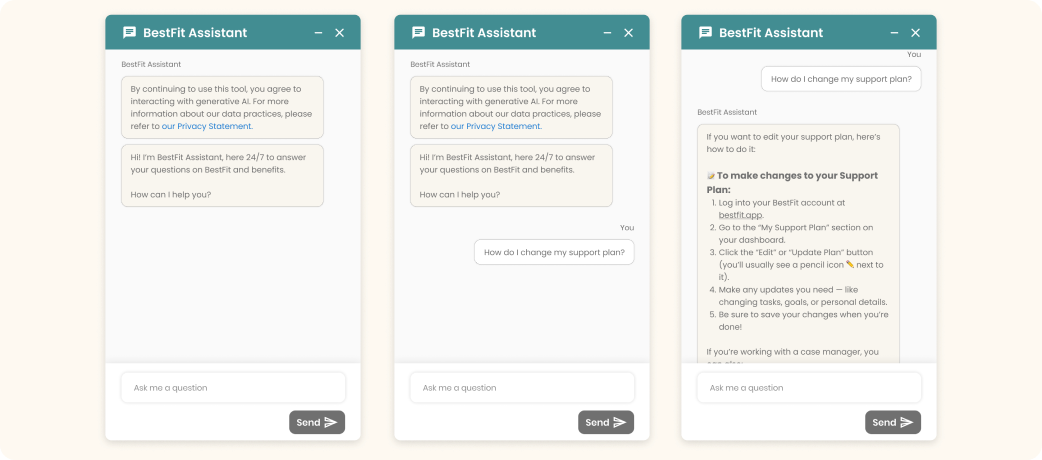Click the chat bubble icon in the middle panel header

click(419, 33)
